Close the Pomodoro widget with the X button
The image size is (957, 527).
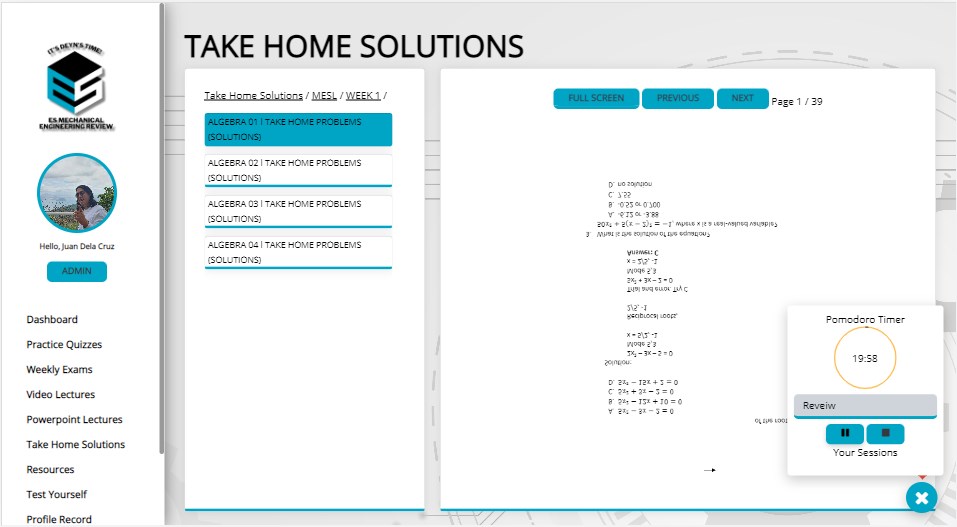pos(922,498)
